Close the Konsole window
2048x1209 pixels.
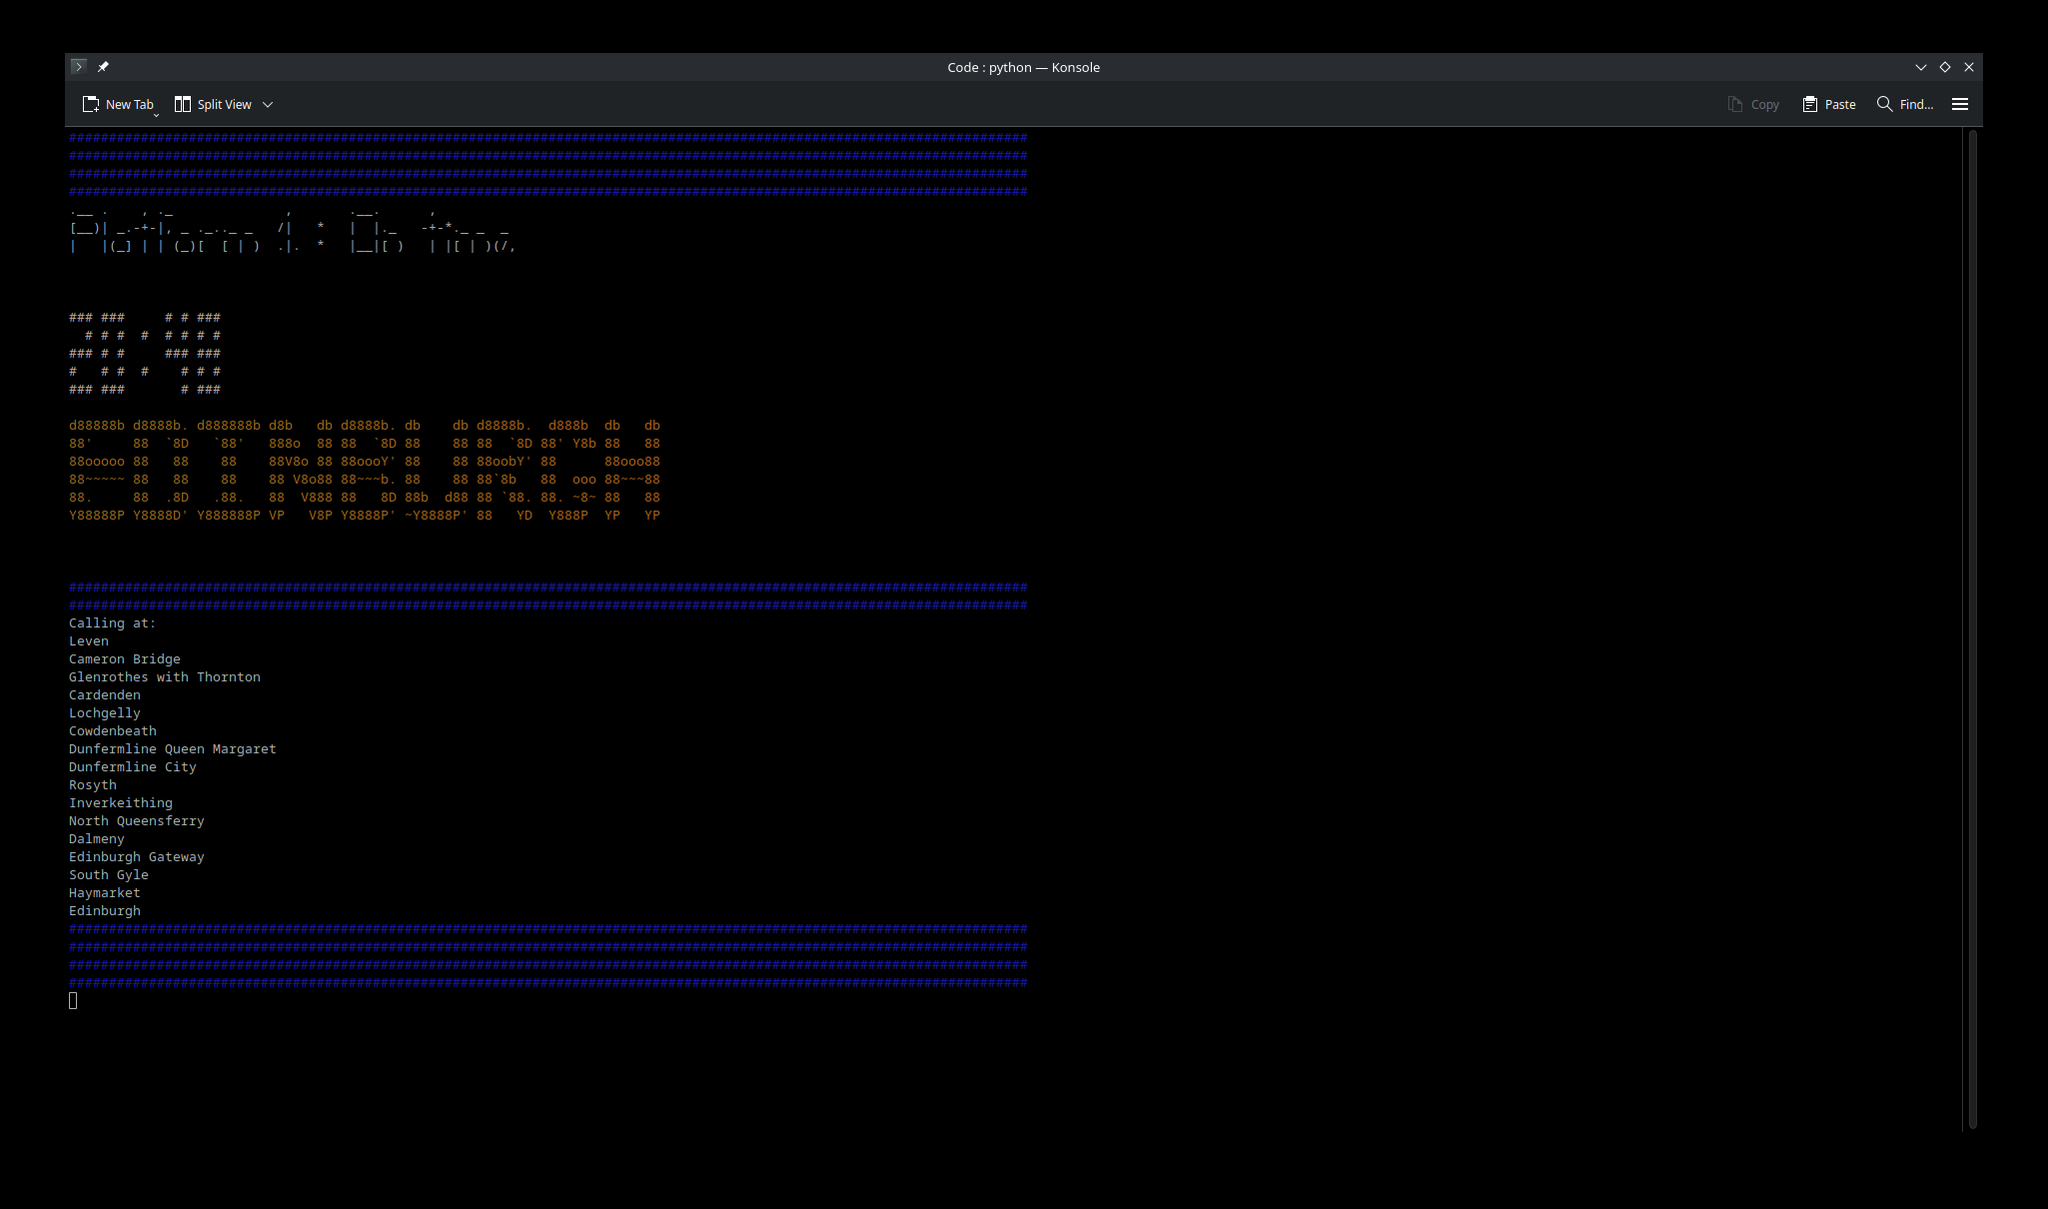[x=1969, y=67]
